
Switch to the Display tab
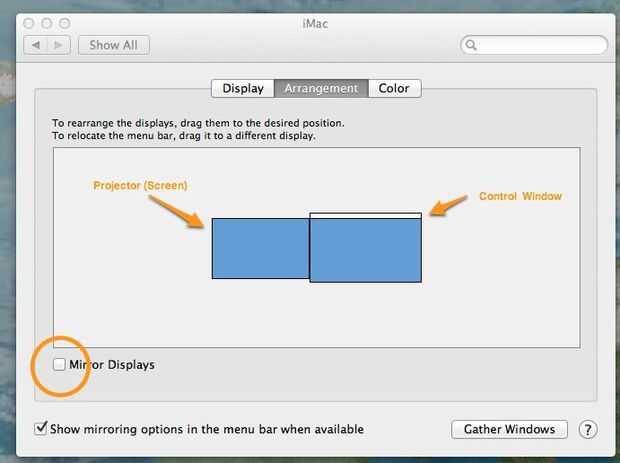pos(243,88)
